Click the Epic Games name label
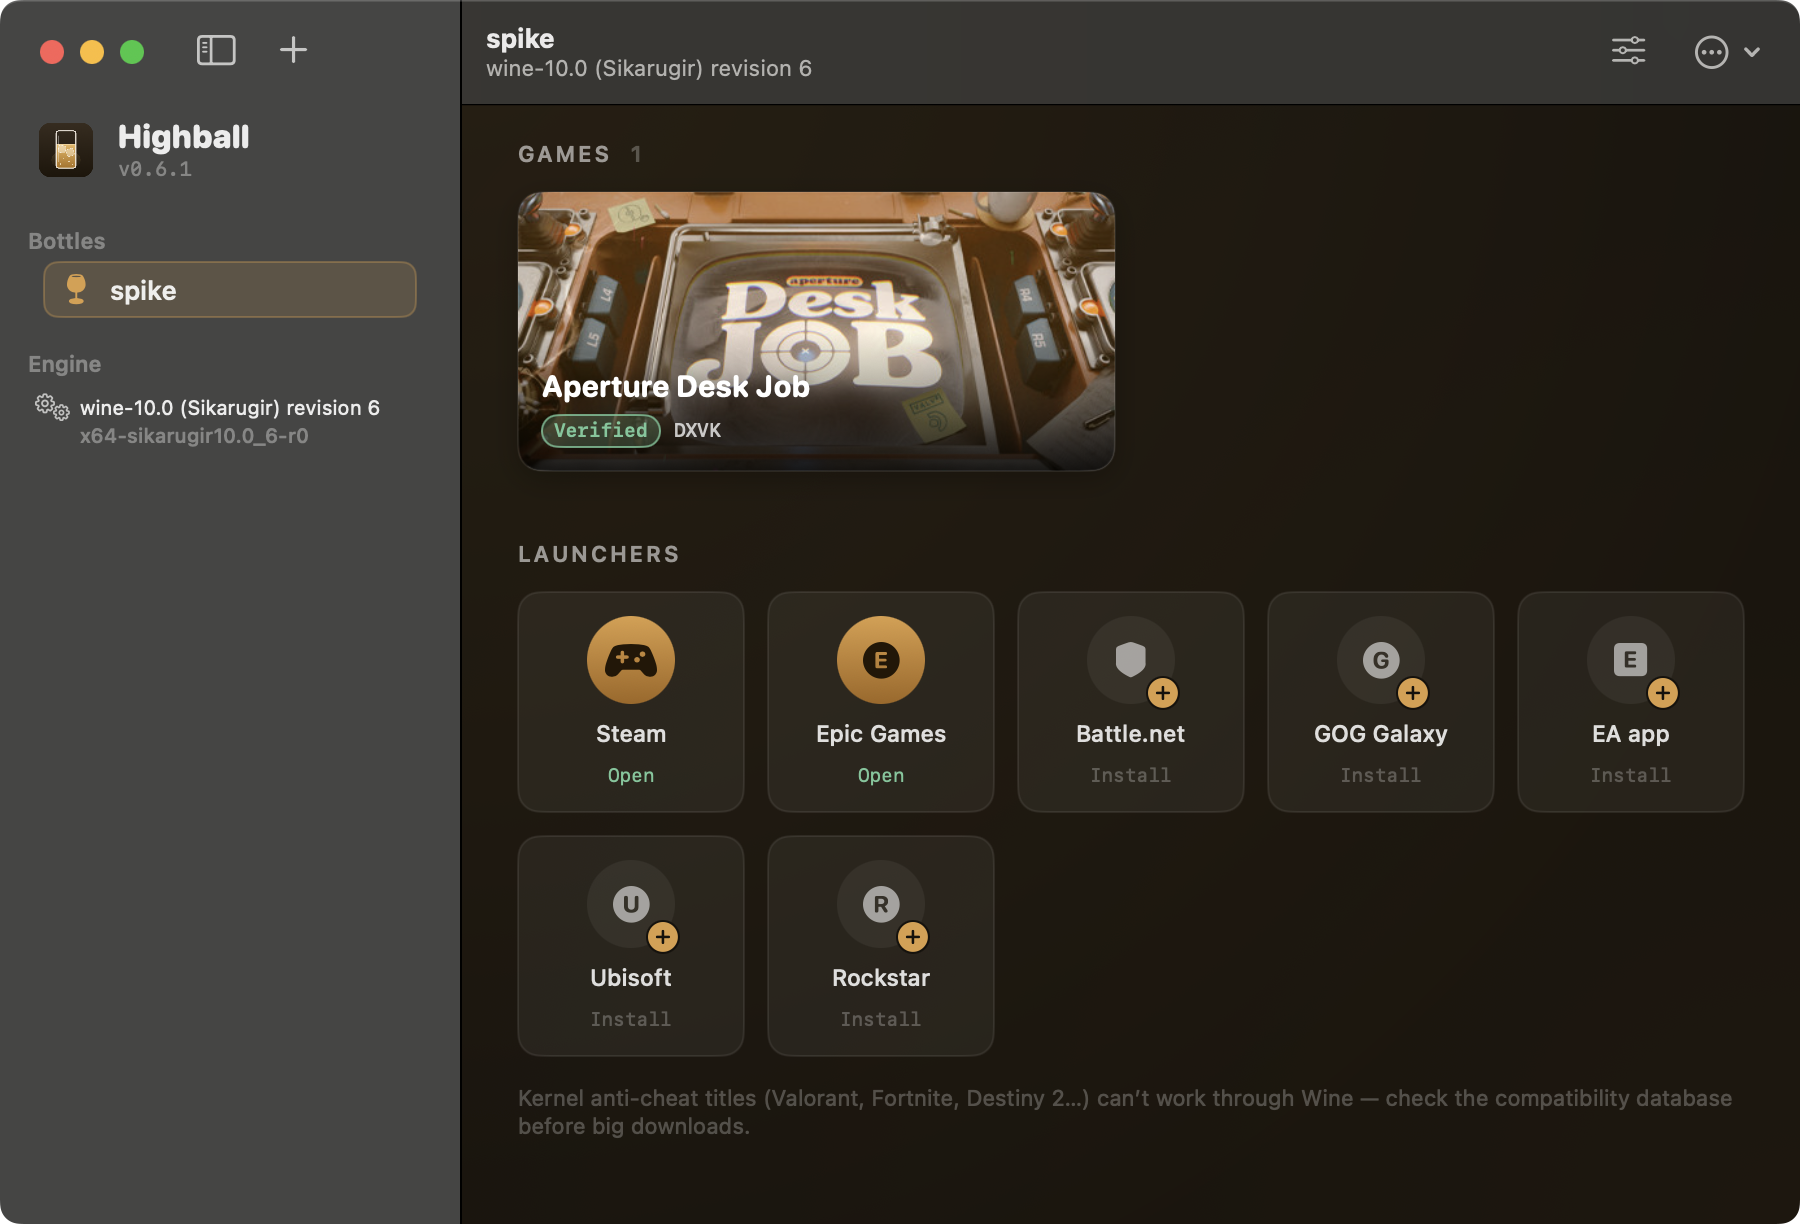1800x1224 pixels. [881, 734]
